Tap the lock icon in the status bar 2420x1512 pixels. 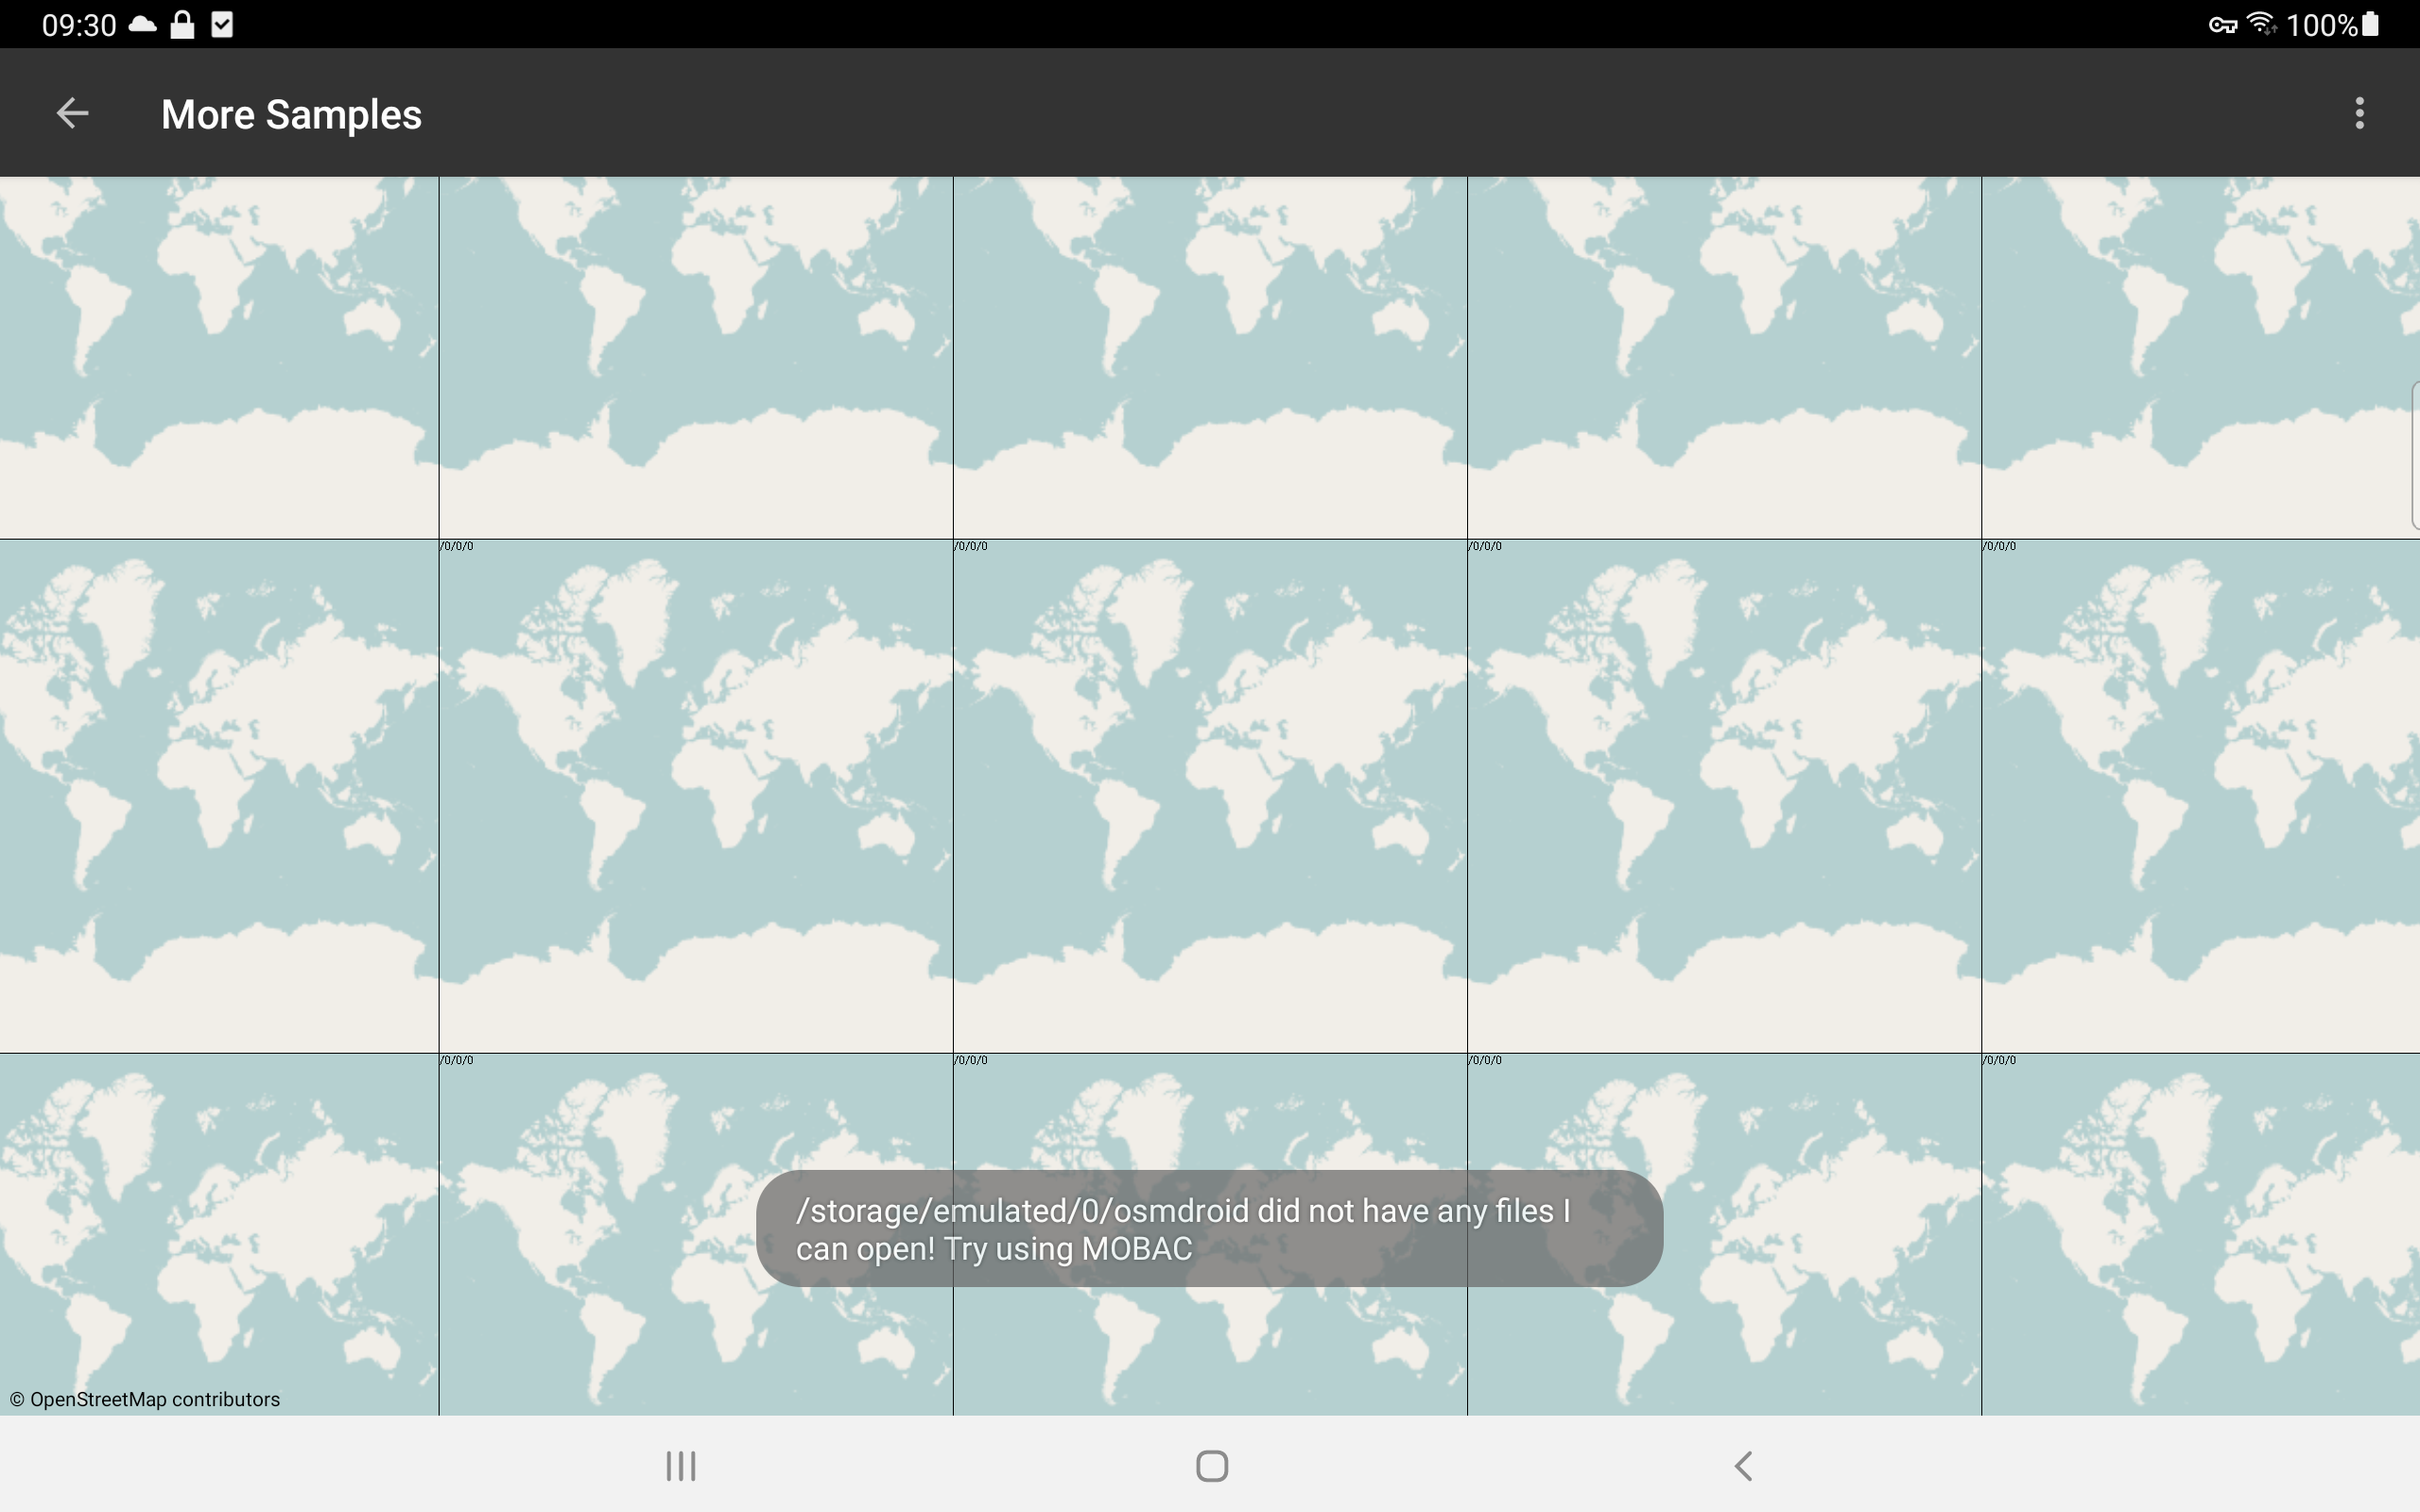coord(182,24)
